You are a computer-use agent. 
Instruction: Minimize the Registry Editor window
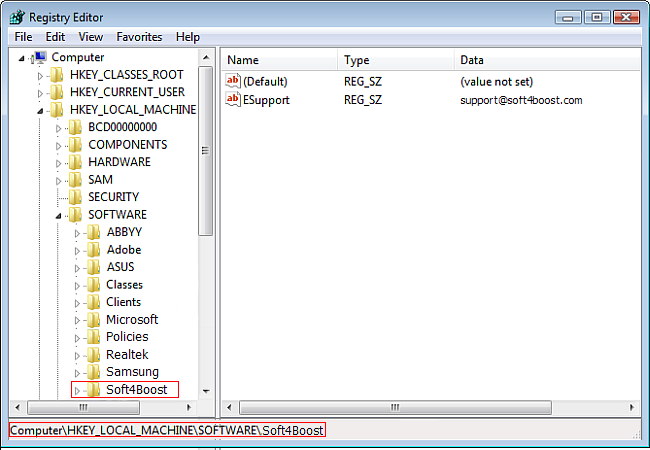(568, 17)
